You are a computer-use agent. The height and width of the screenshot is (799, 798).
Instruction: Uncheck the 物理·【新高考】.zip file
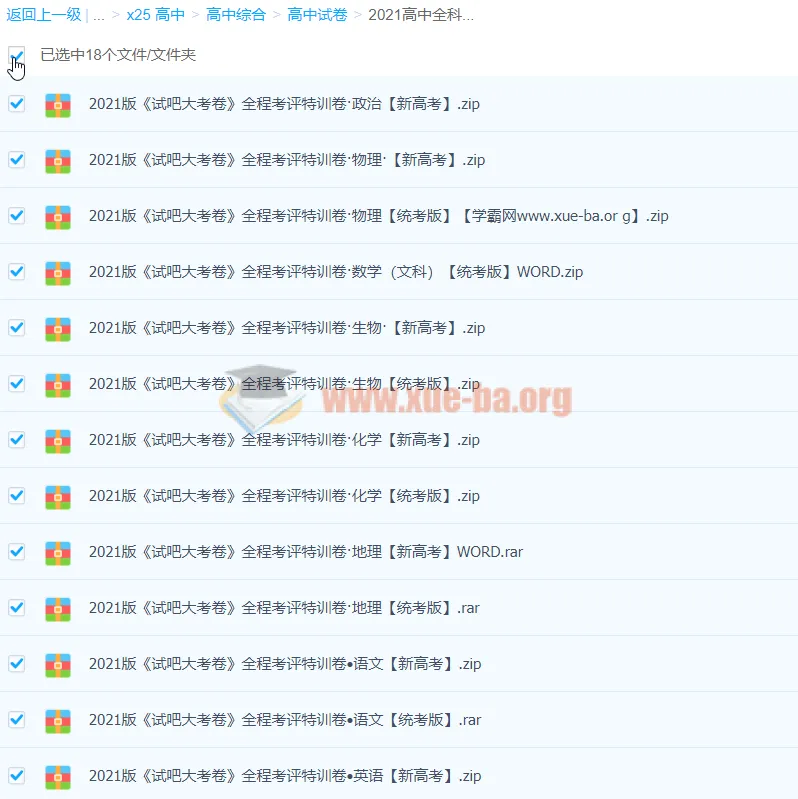pyautogui.click(x=16, y=159)
